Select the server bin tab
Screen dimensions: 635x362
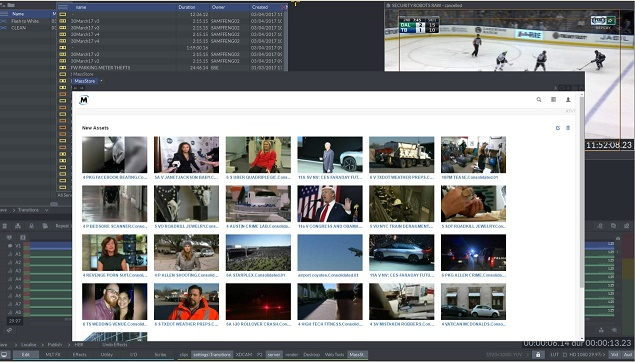click(x=274, y=355)
